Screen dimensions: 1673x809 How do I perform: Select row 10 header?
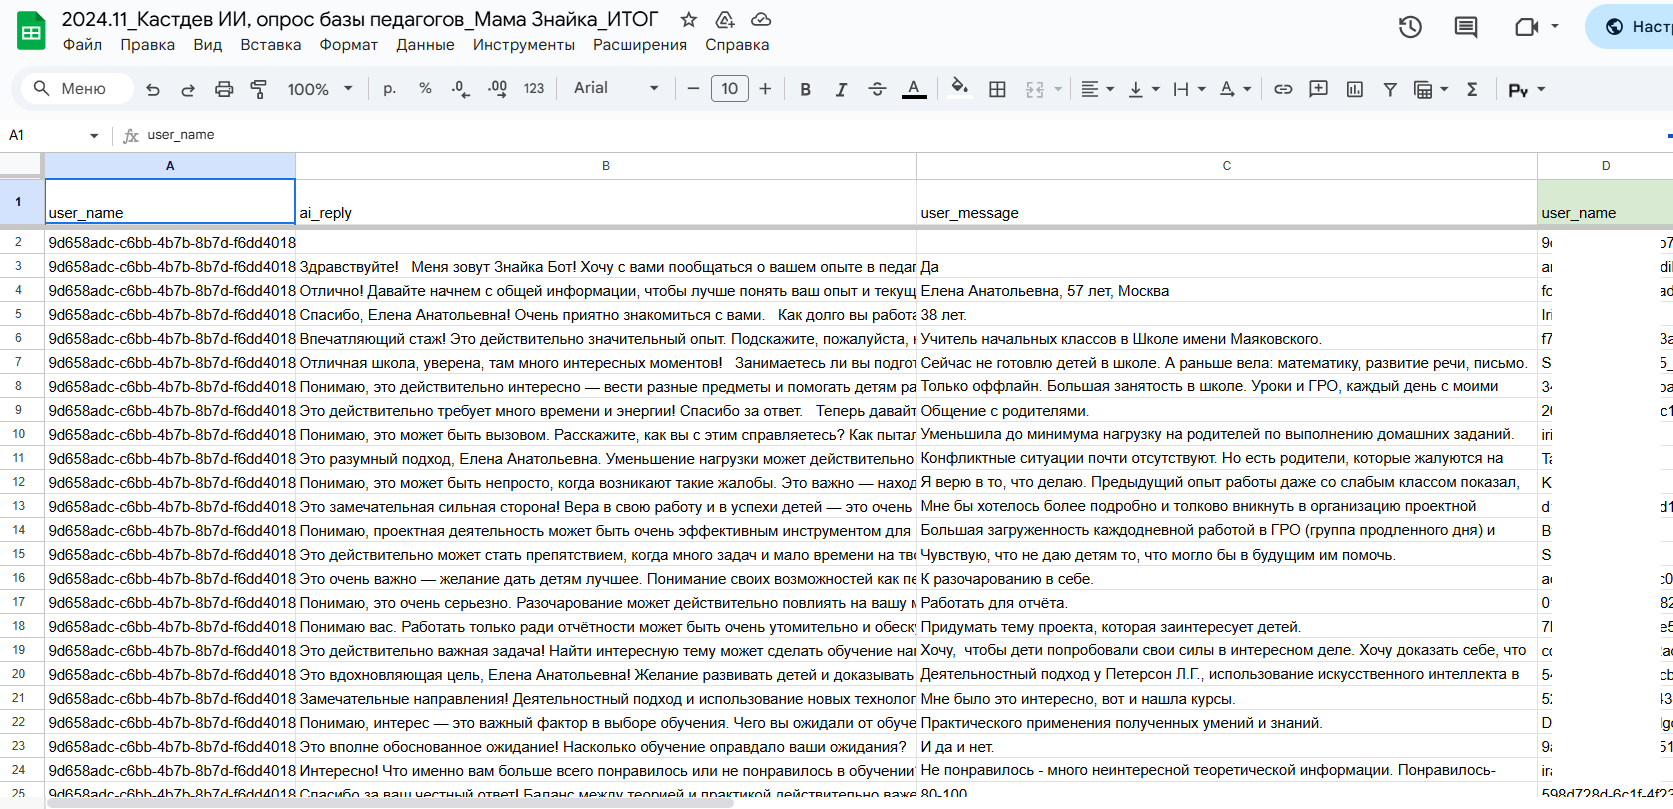pos(18,434)
